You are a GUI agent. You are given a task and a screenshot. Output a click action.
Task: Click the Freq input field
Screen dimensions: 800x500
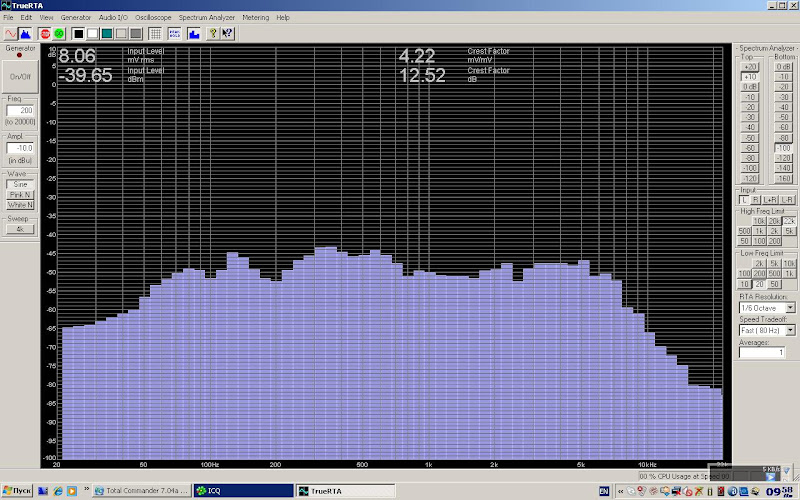coord(21,110)
